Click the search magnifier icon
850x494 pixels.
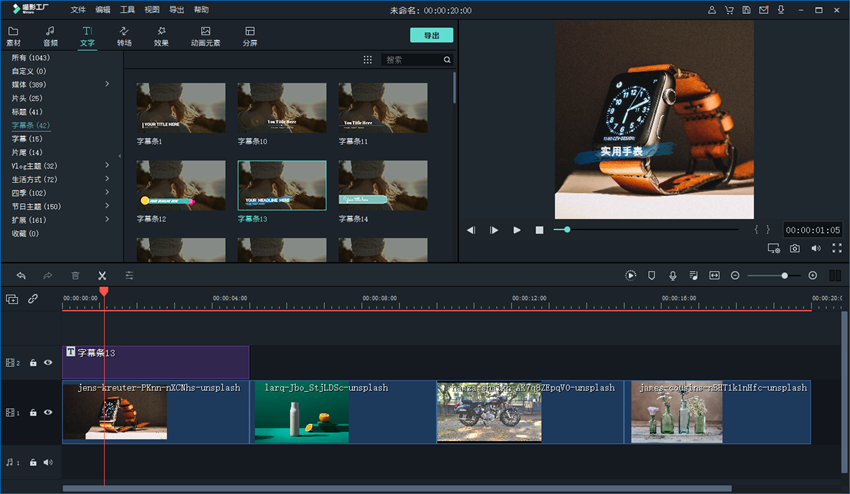coord(447,60)
